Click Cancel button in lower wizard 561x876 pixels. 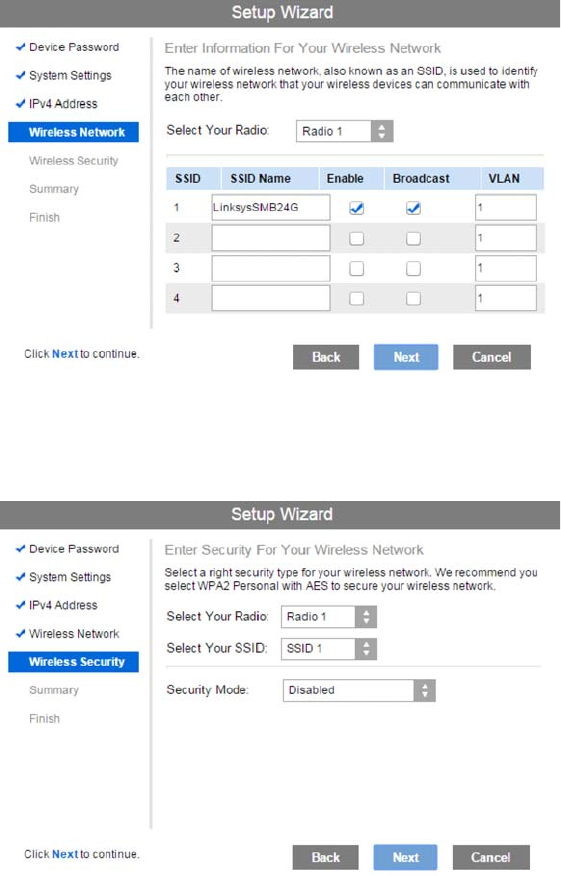(491, 858)
